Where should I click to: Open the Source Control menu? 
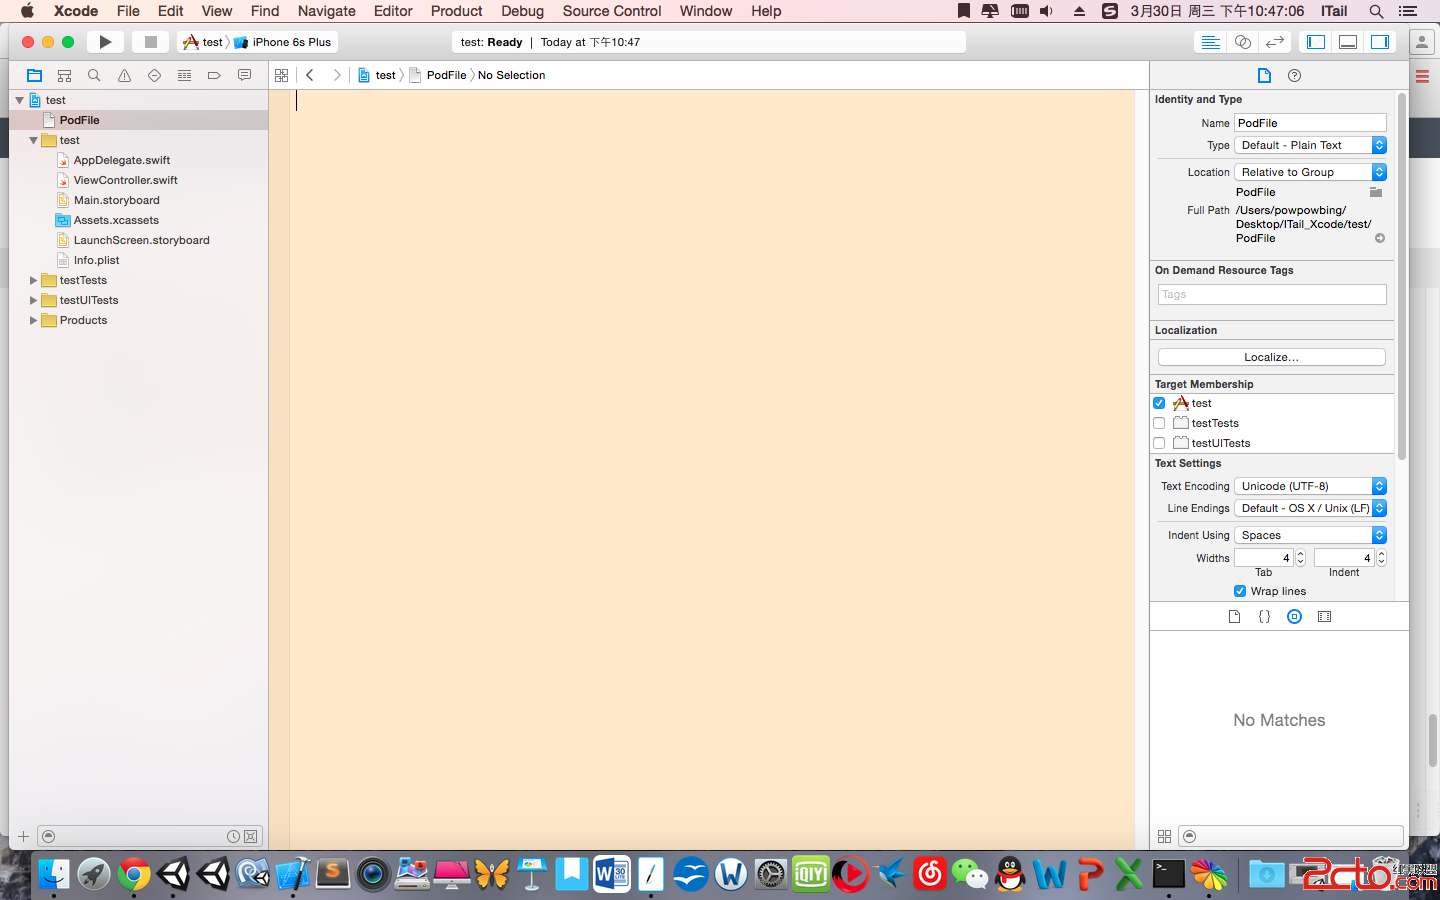coord(611,11)
